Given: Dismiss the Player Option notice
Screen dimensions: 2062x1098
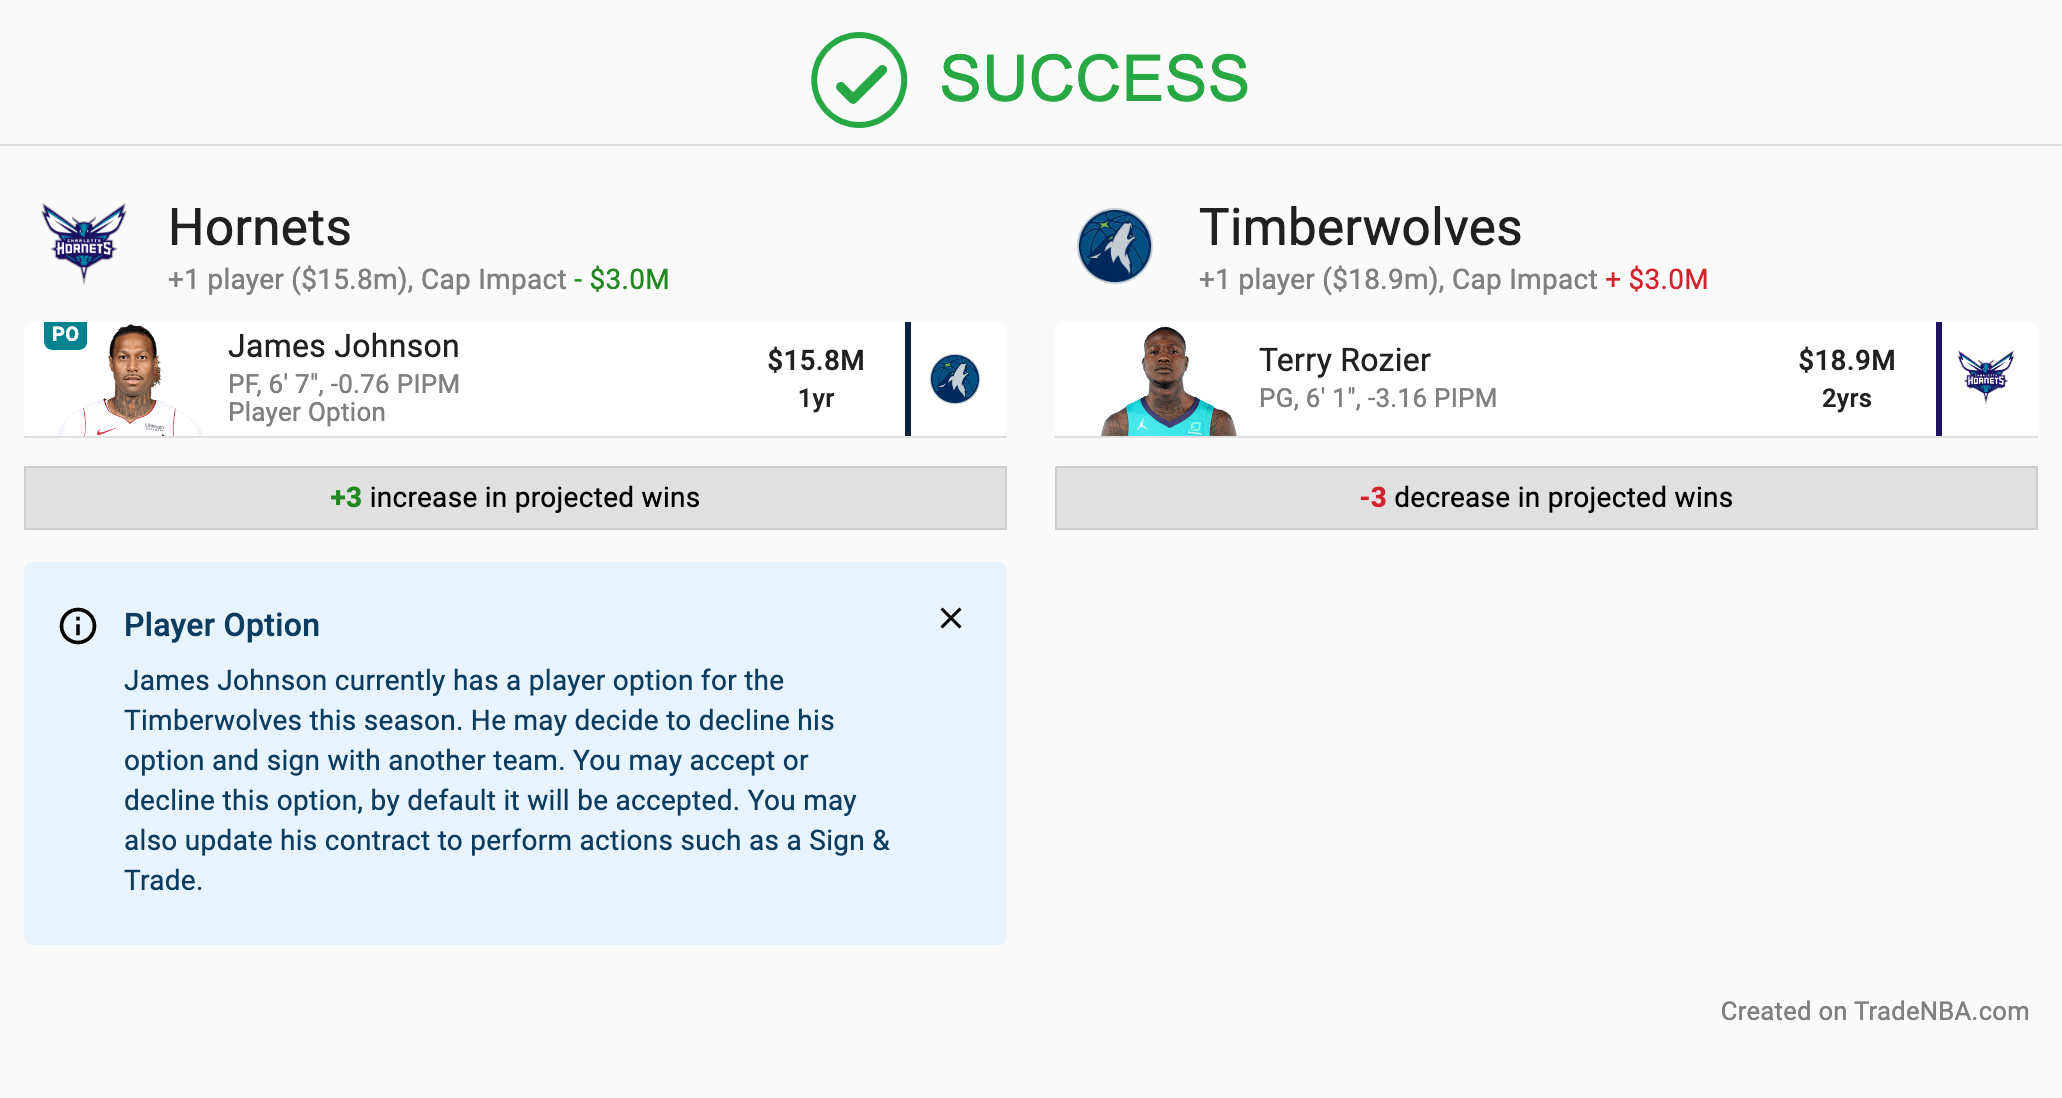Looking at the screenshot, I should click(x=951, y=618).
